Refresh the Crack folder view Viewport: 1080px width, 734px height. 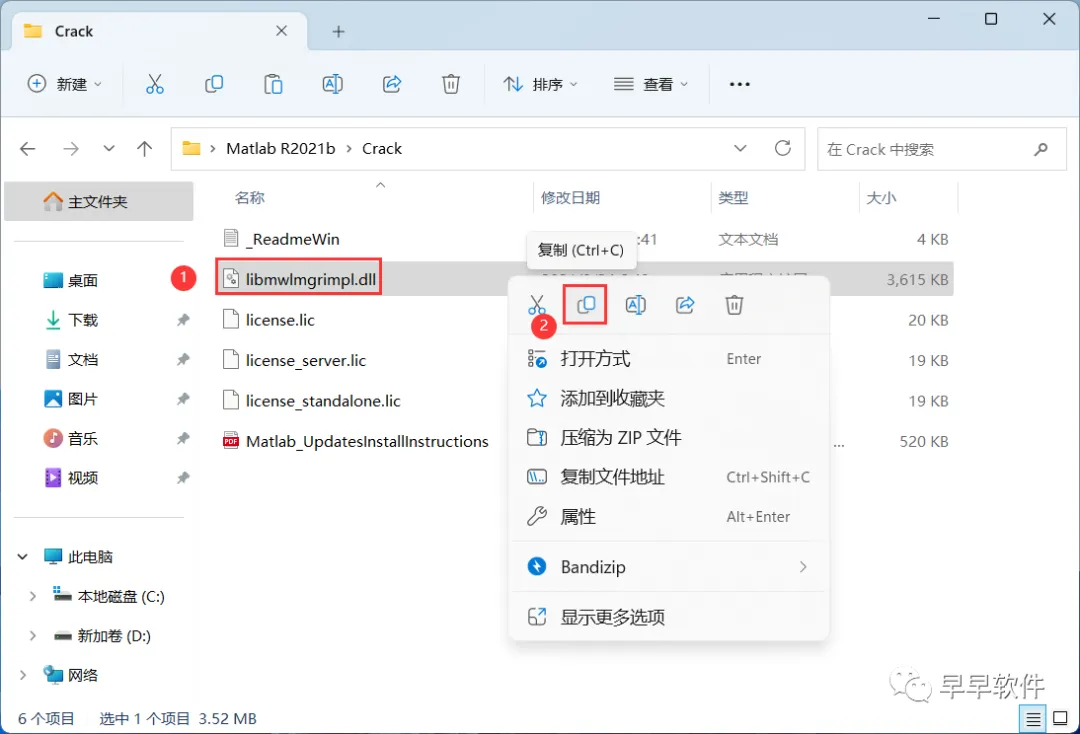pos(783,148)
